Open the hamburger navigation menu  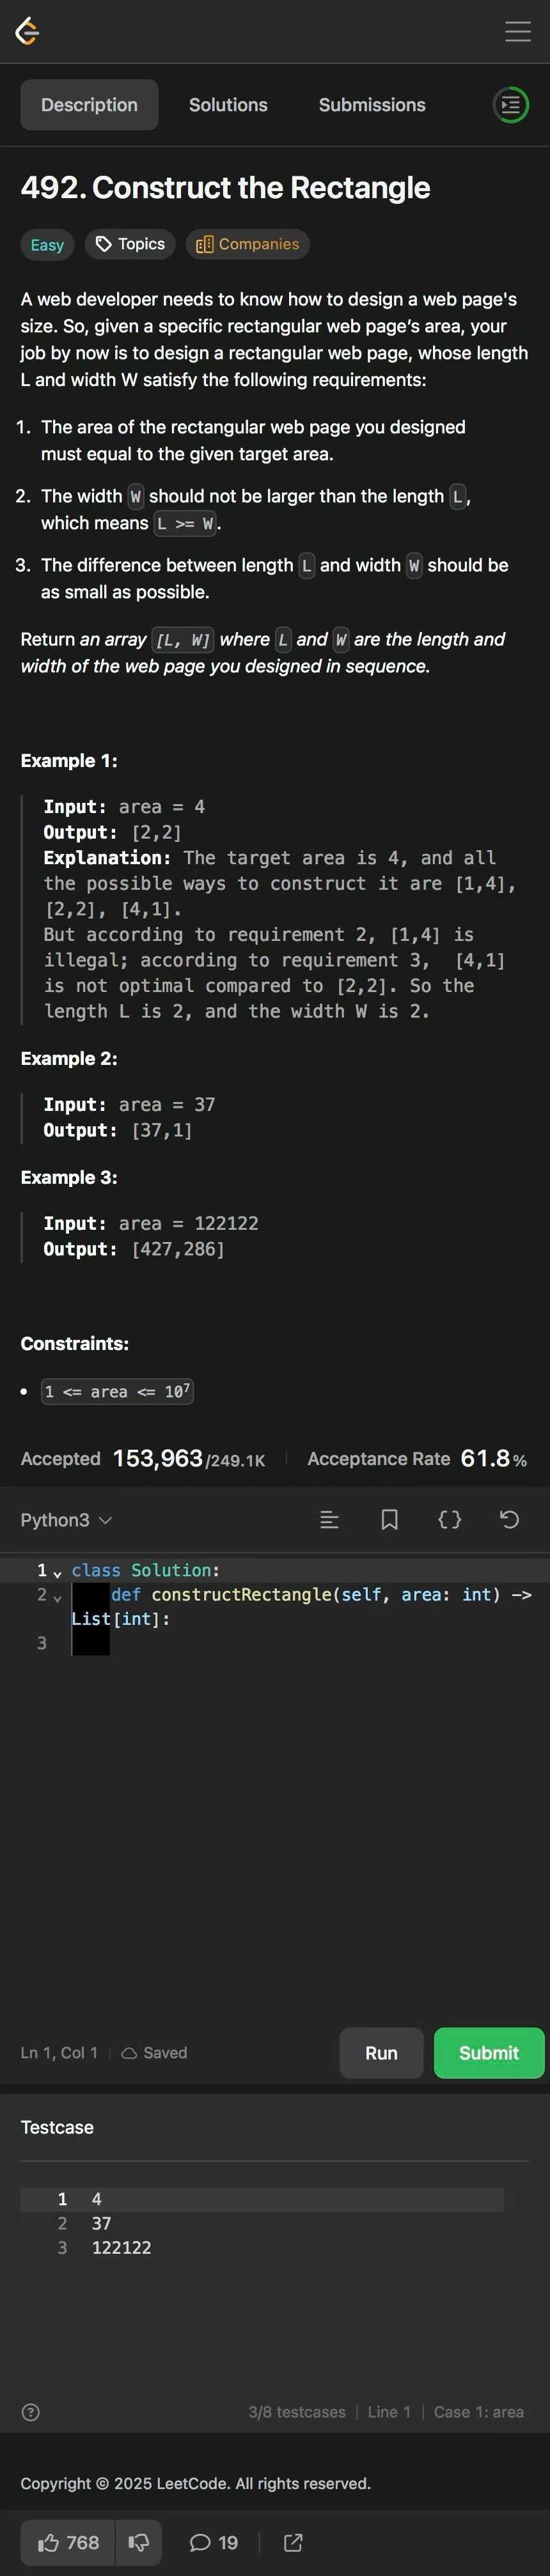pyautogui.click(x=517, y=31)
